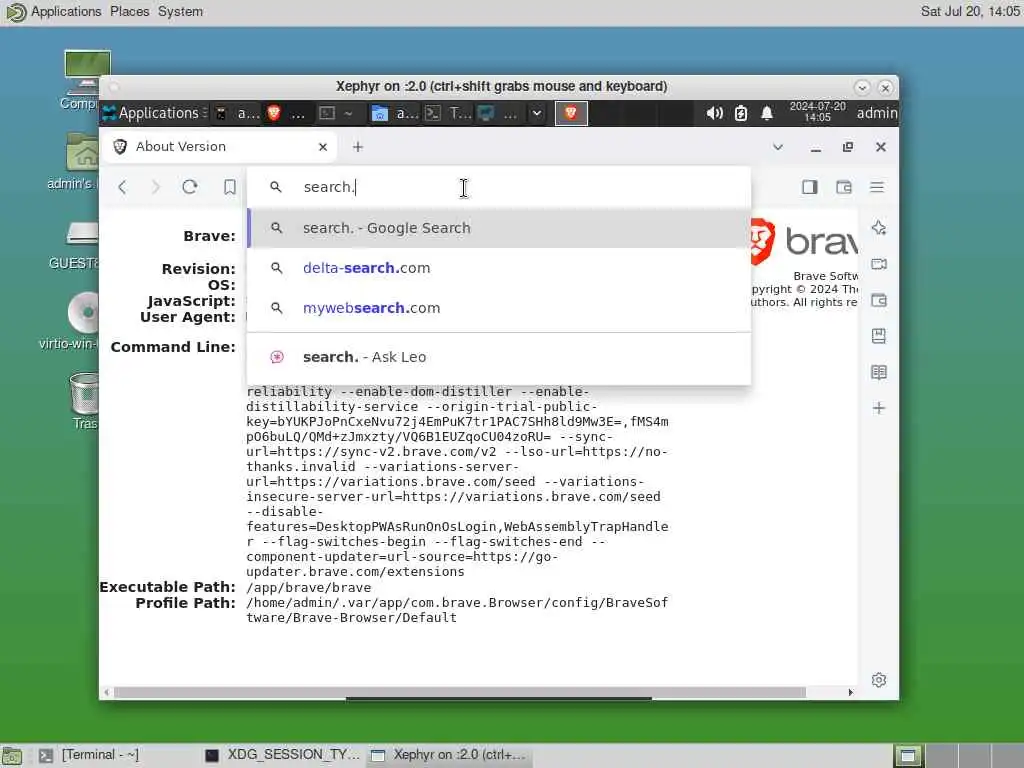Open reading list icon in the sidebar
Viewport: 1024px width, 768px height.
pyautogui.click(x=879, y=372)
